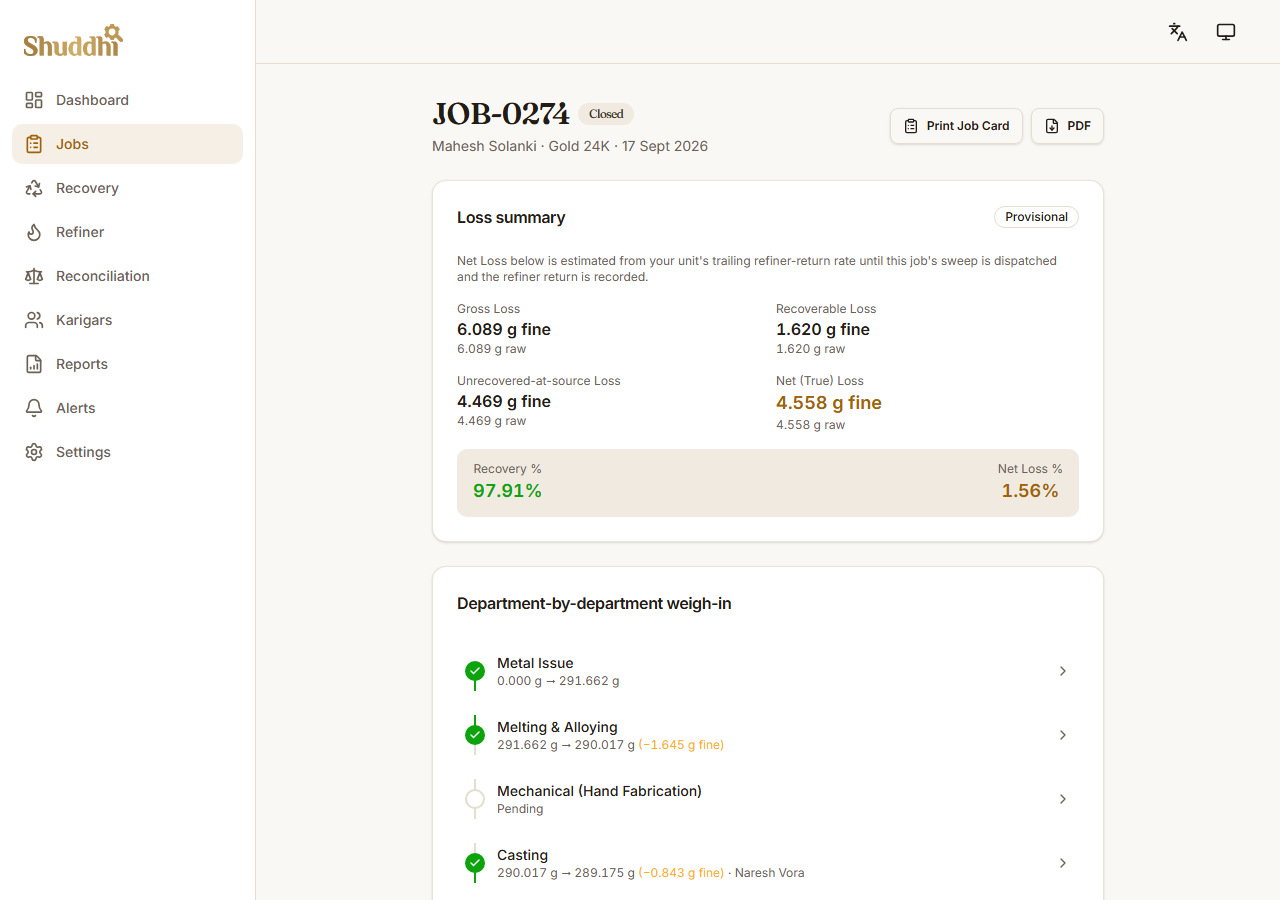This screenshot has width=1280, height=900.
Task: Click the Gross Loss 6.089 g raw value
Action: (491, 349)
